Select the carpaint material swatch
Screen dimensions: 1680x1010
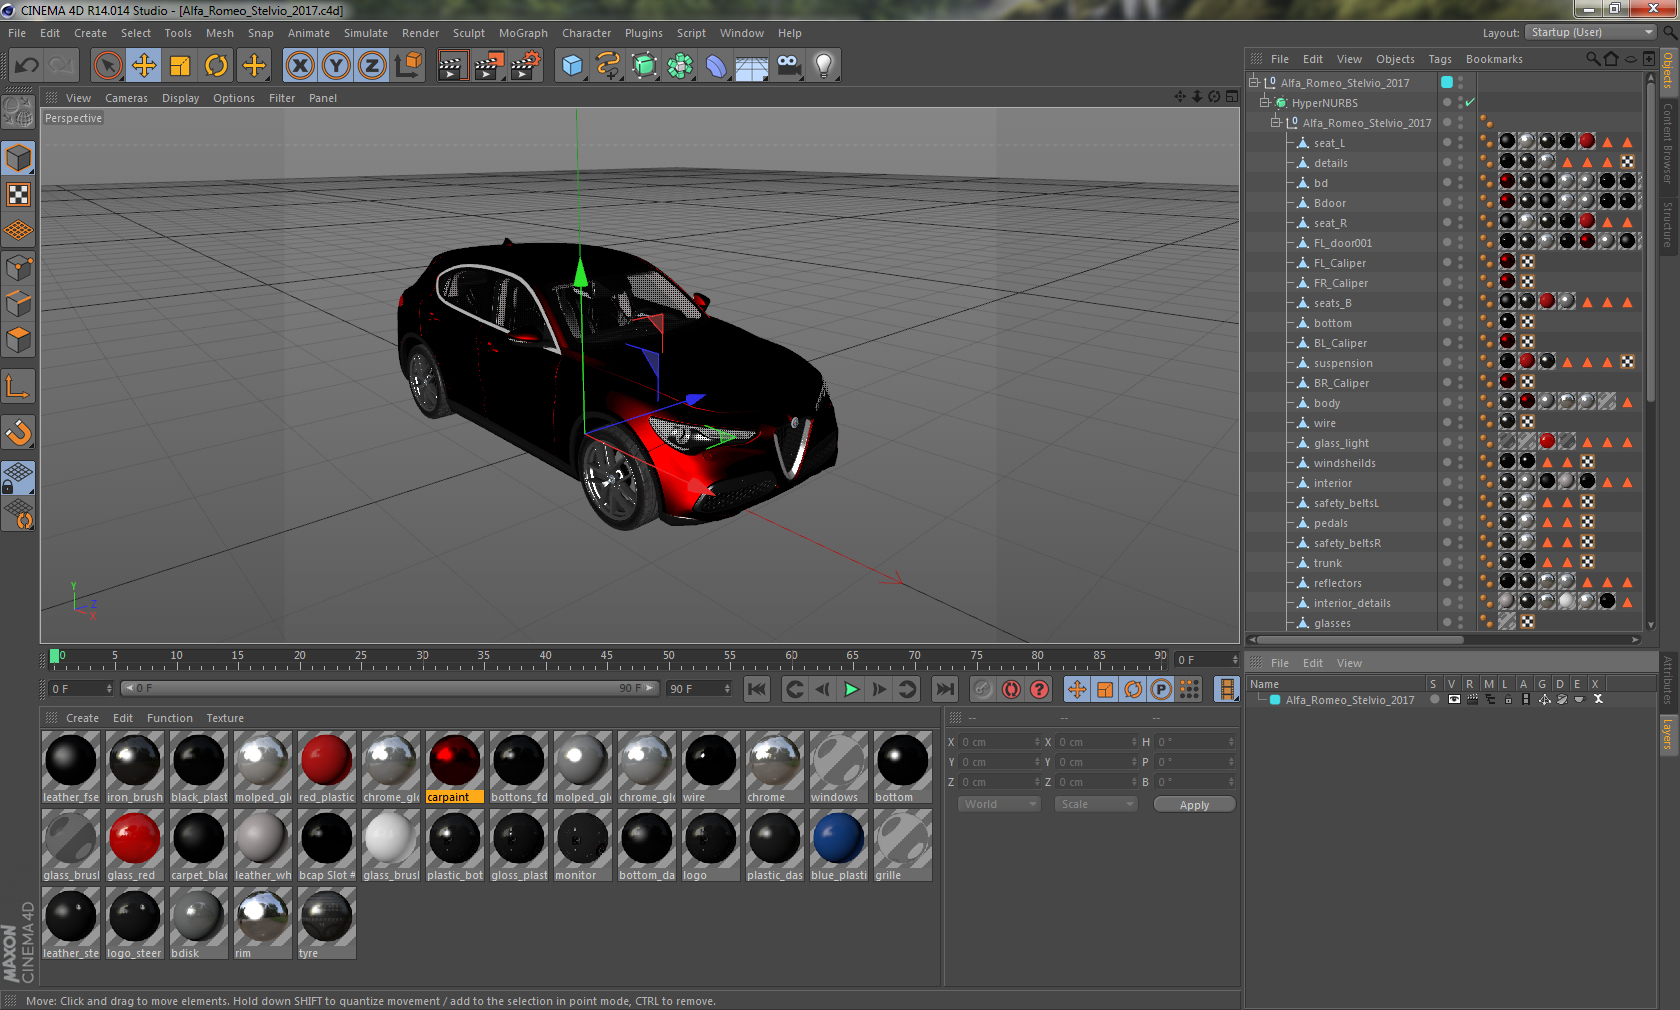pos(454,761)
